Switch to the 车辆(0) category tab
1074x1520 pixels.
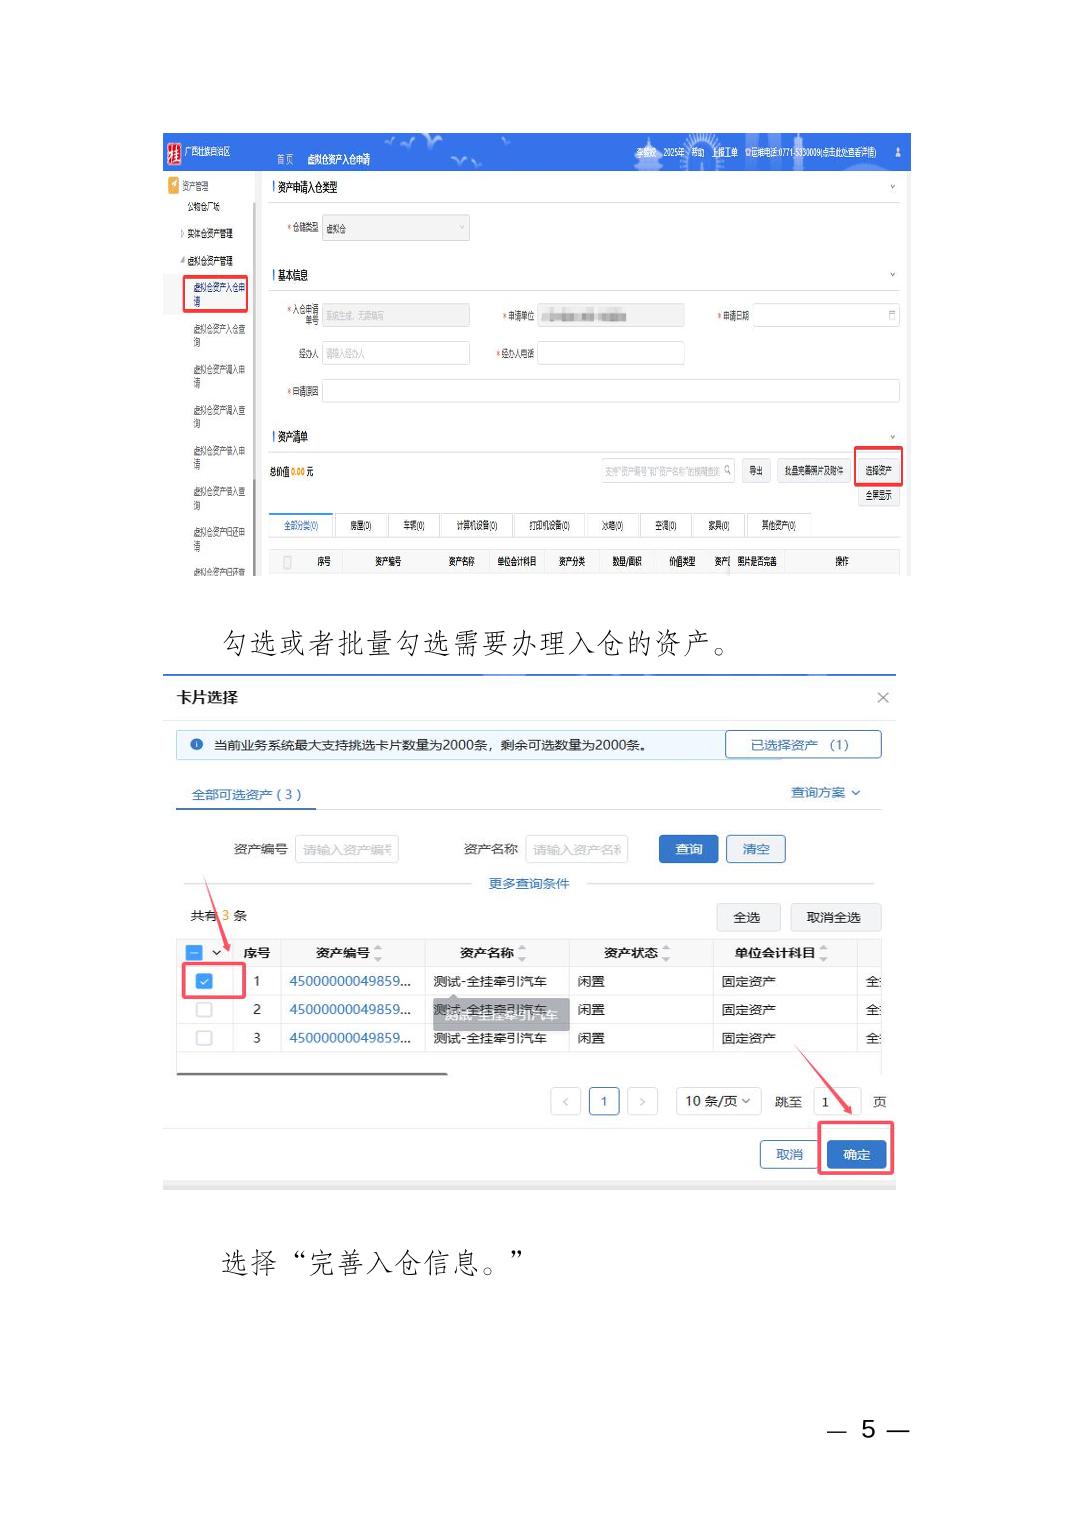coord(414,525)
